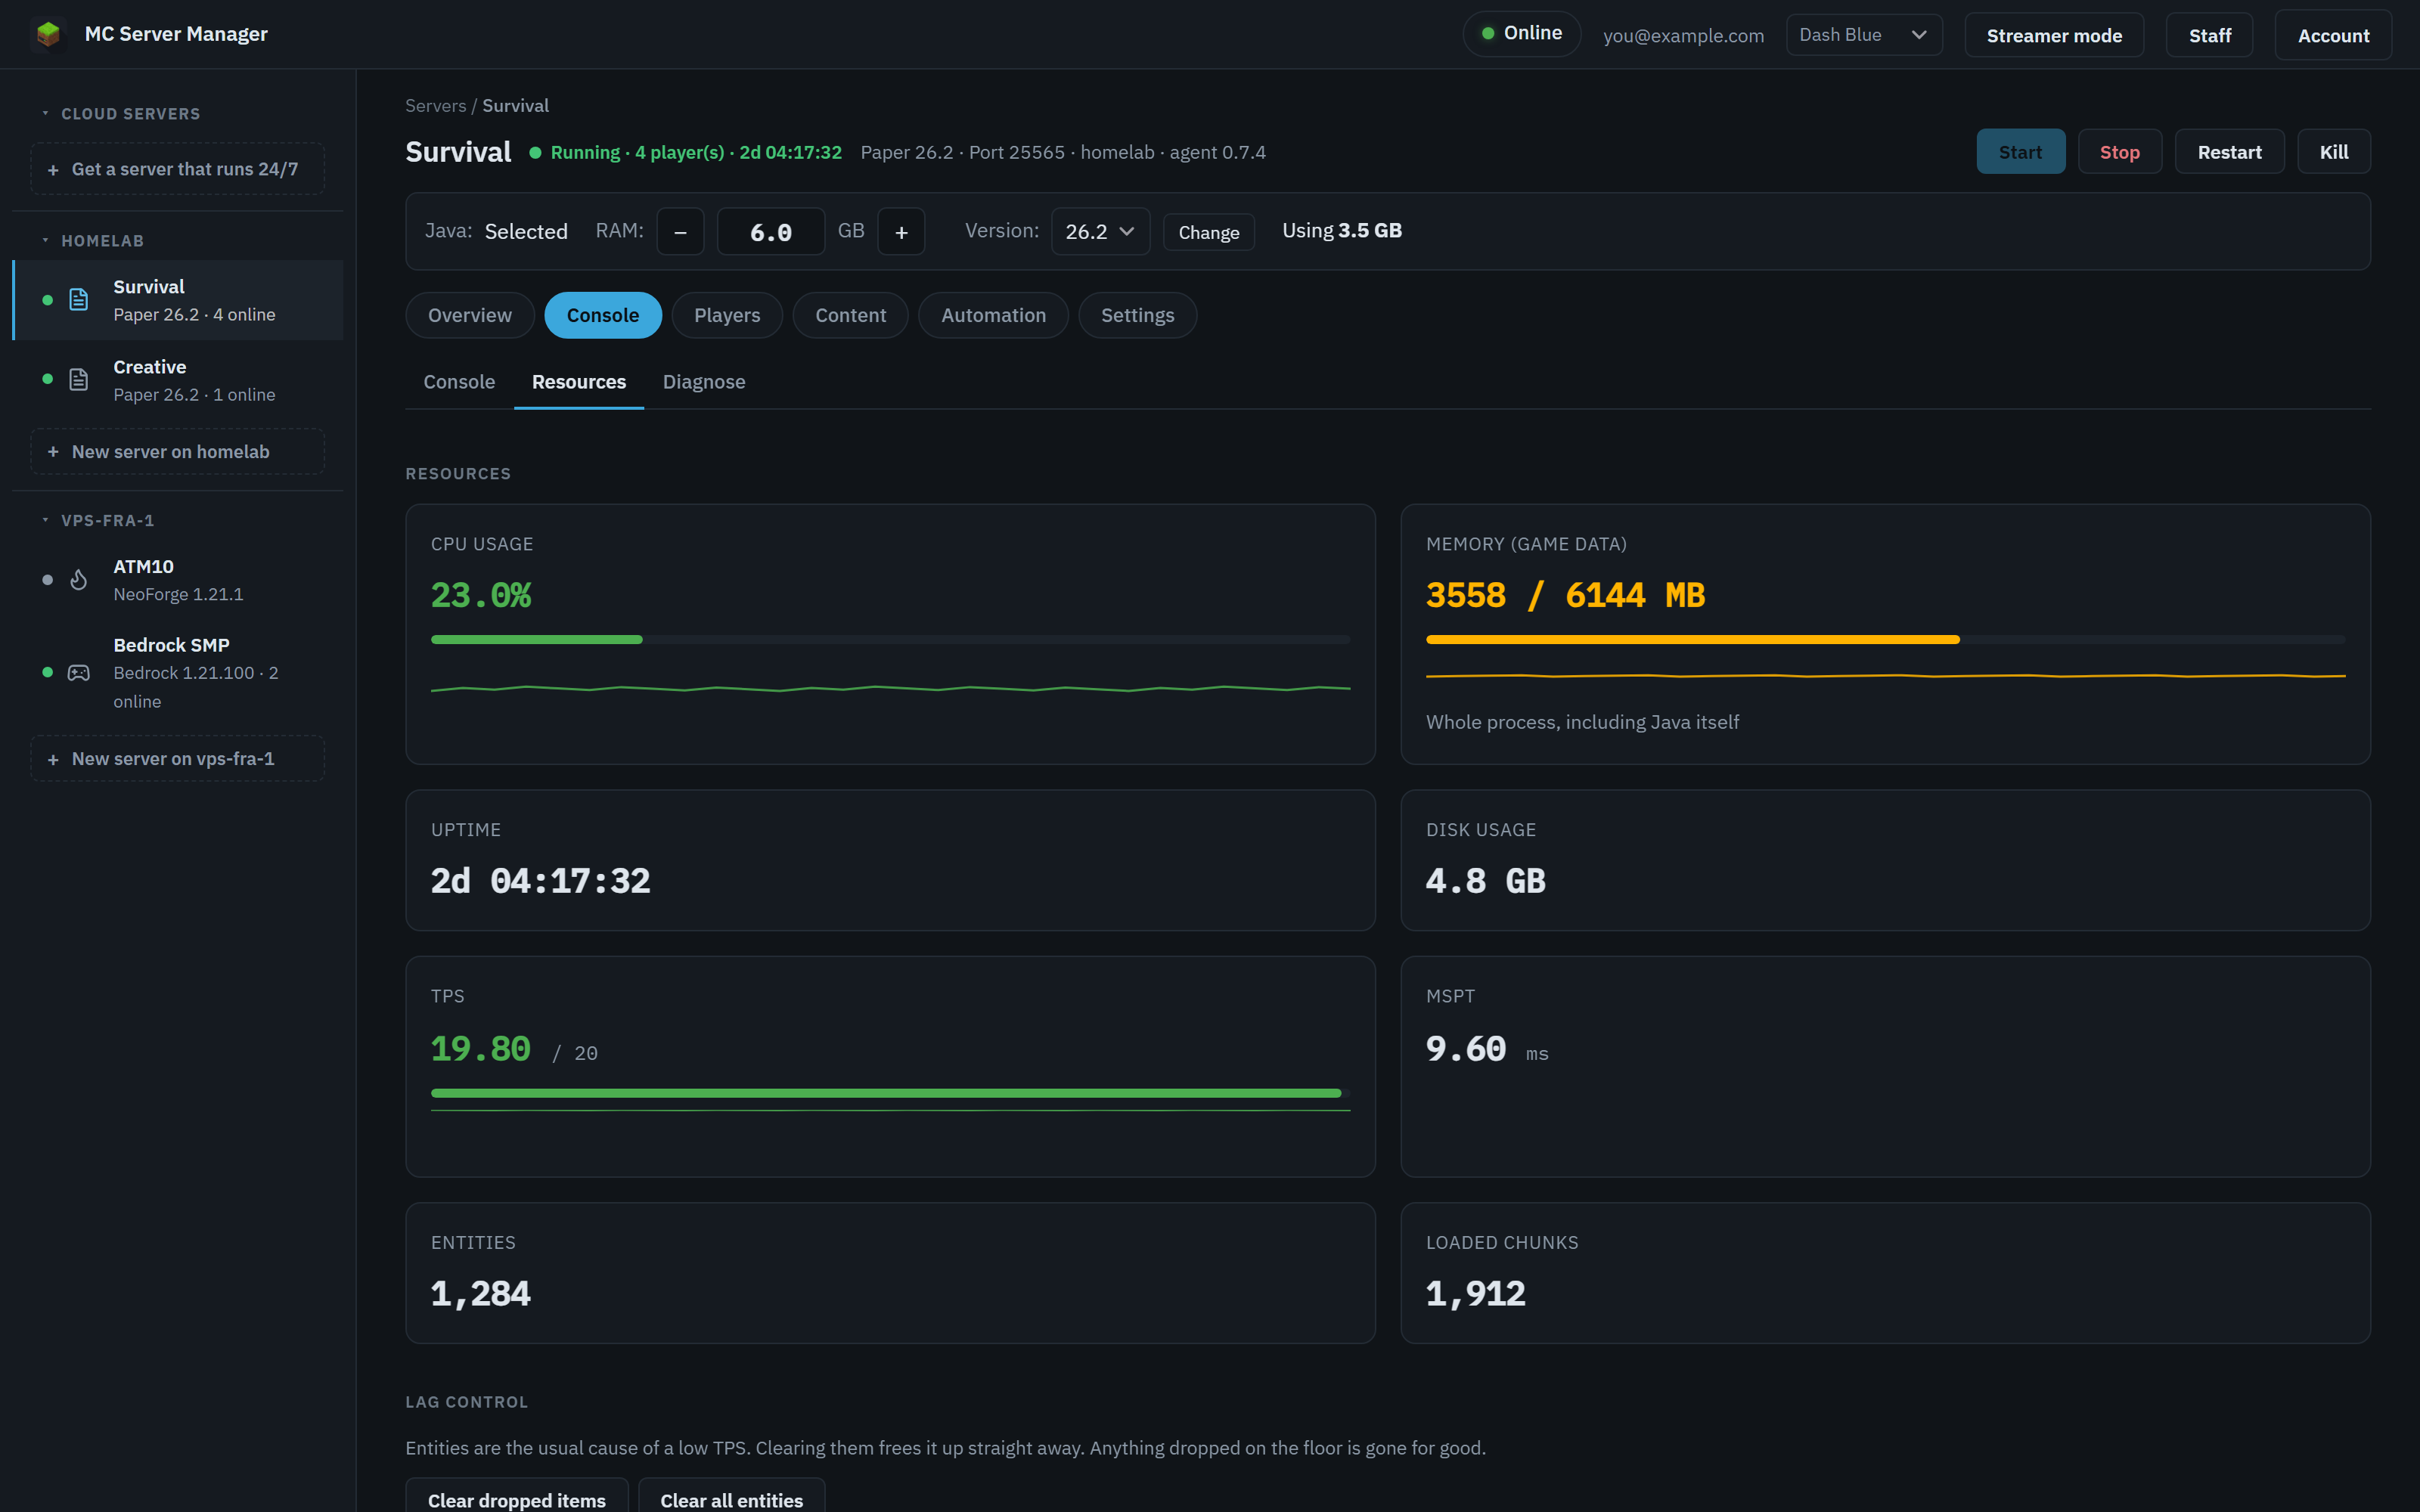Screen dimensions: 2420x1512
Task: Click the Bedrock SMP gamepad icon
Action: click(79, 673)
